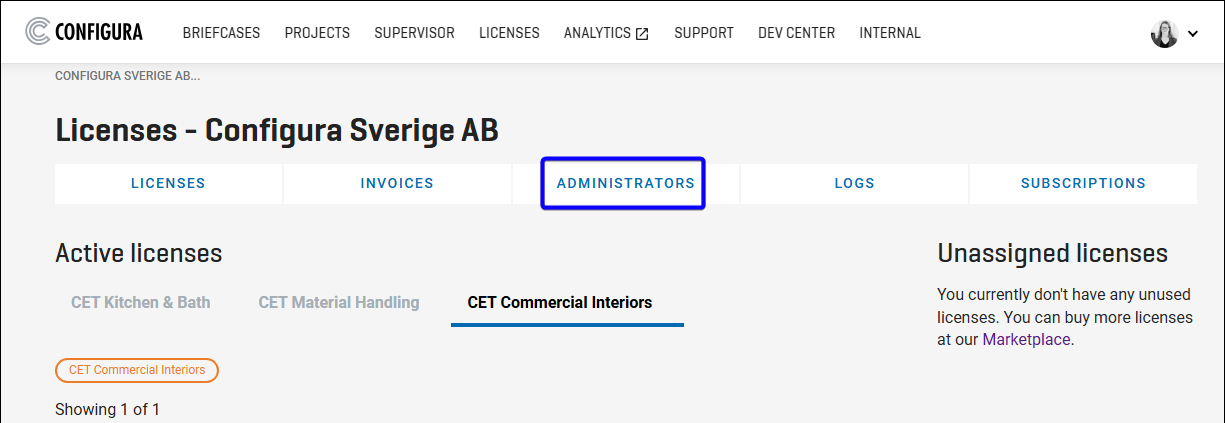
Task: Switch to the Logs tab
Action: coord(854,184)
